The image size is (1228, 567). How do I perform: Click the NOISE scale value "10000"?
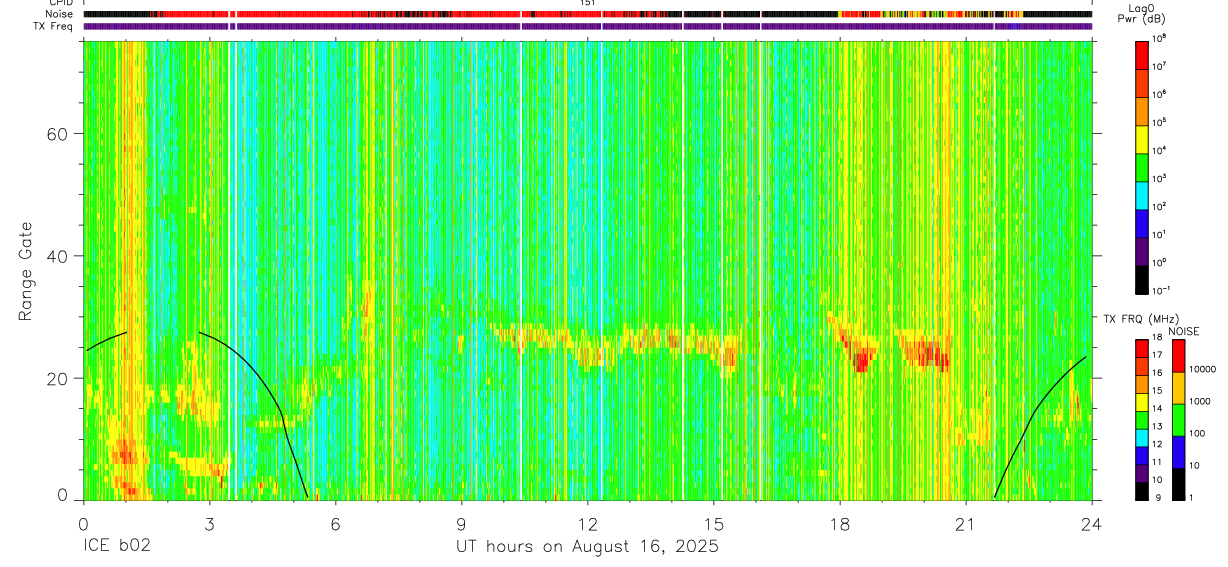1203,369
